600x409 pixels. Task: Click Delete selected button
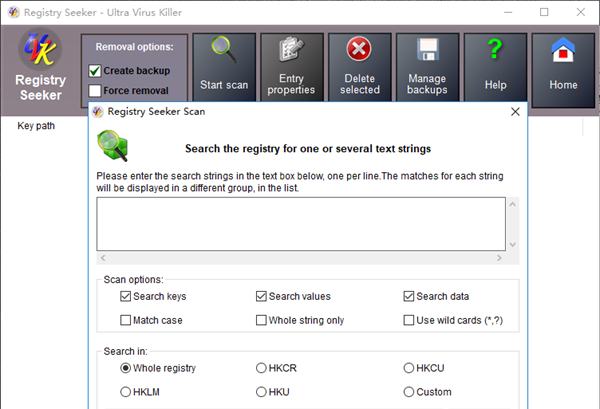[x=360, y=67]
